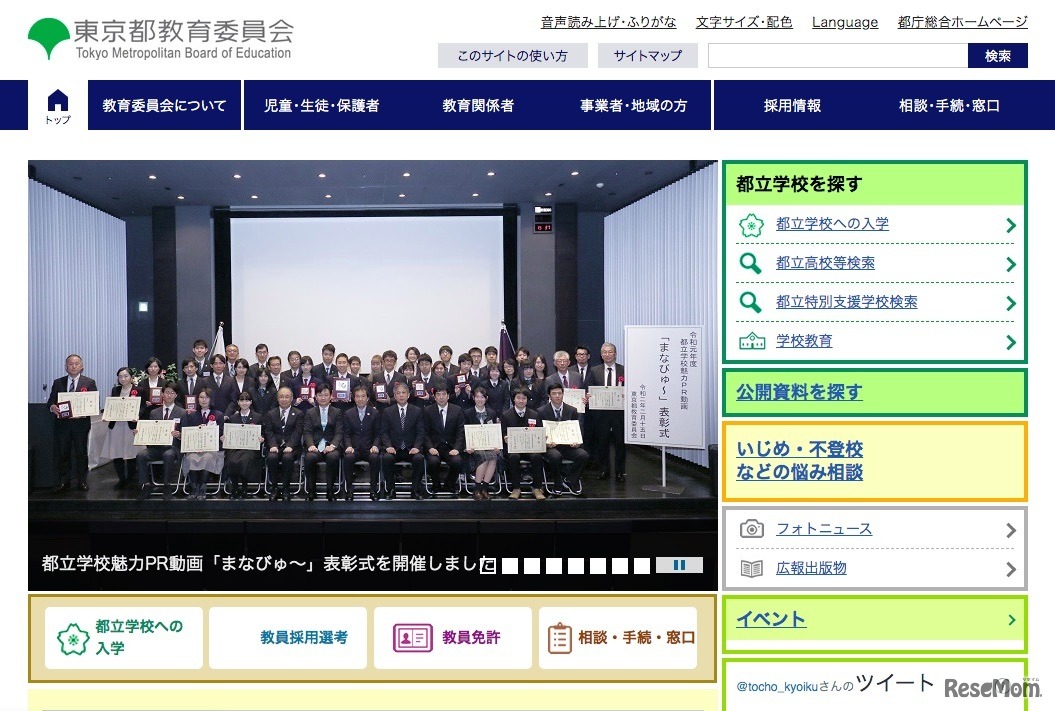The width and height of the screenshot is (1055, 711).
Task: Click the arrow next to フォトニュース
Action: pos(1013,528)
